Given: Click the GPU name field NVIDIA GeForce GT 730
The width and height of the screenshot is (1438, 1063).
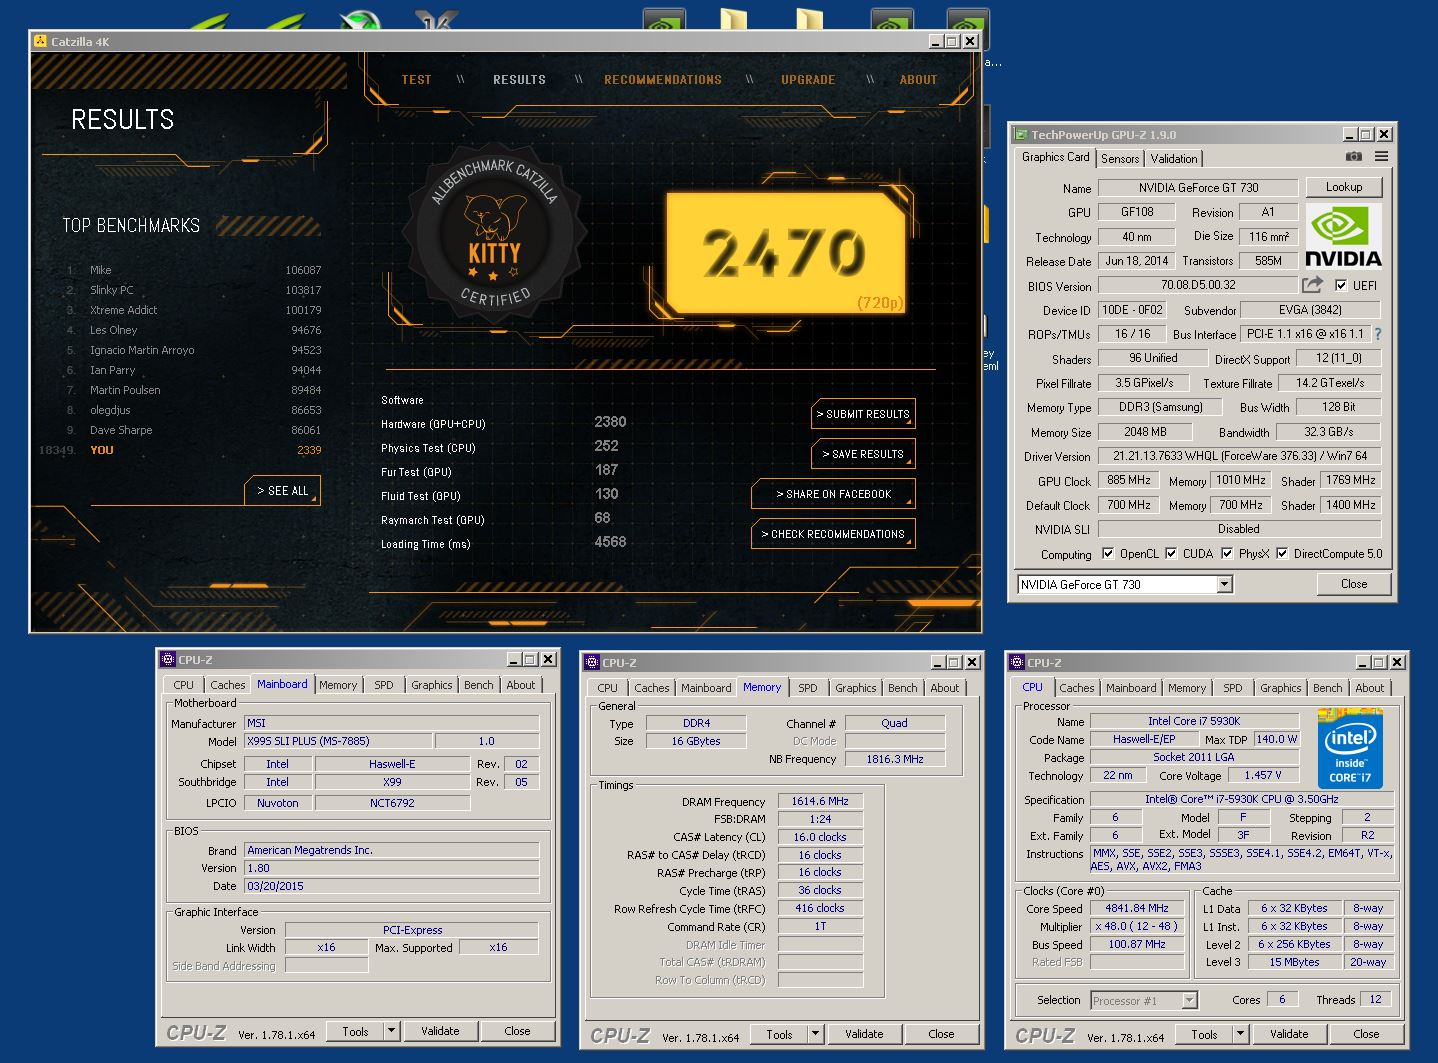Looking at the screenshot, I should pyautogui.click(x=1198, y=188).
